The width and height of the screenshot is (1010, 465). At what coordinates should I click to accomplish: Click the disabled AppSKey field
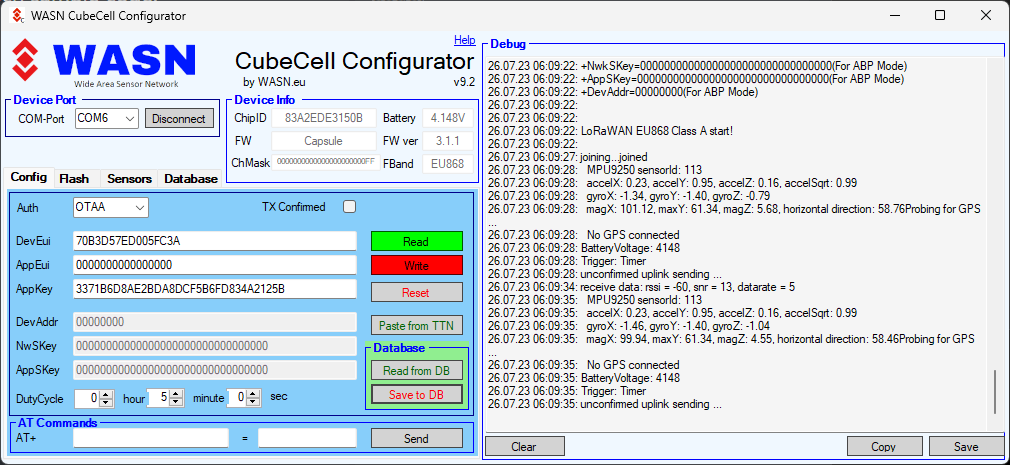click(214, 370)
